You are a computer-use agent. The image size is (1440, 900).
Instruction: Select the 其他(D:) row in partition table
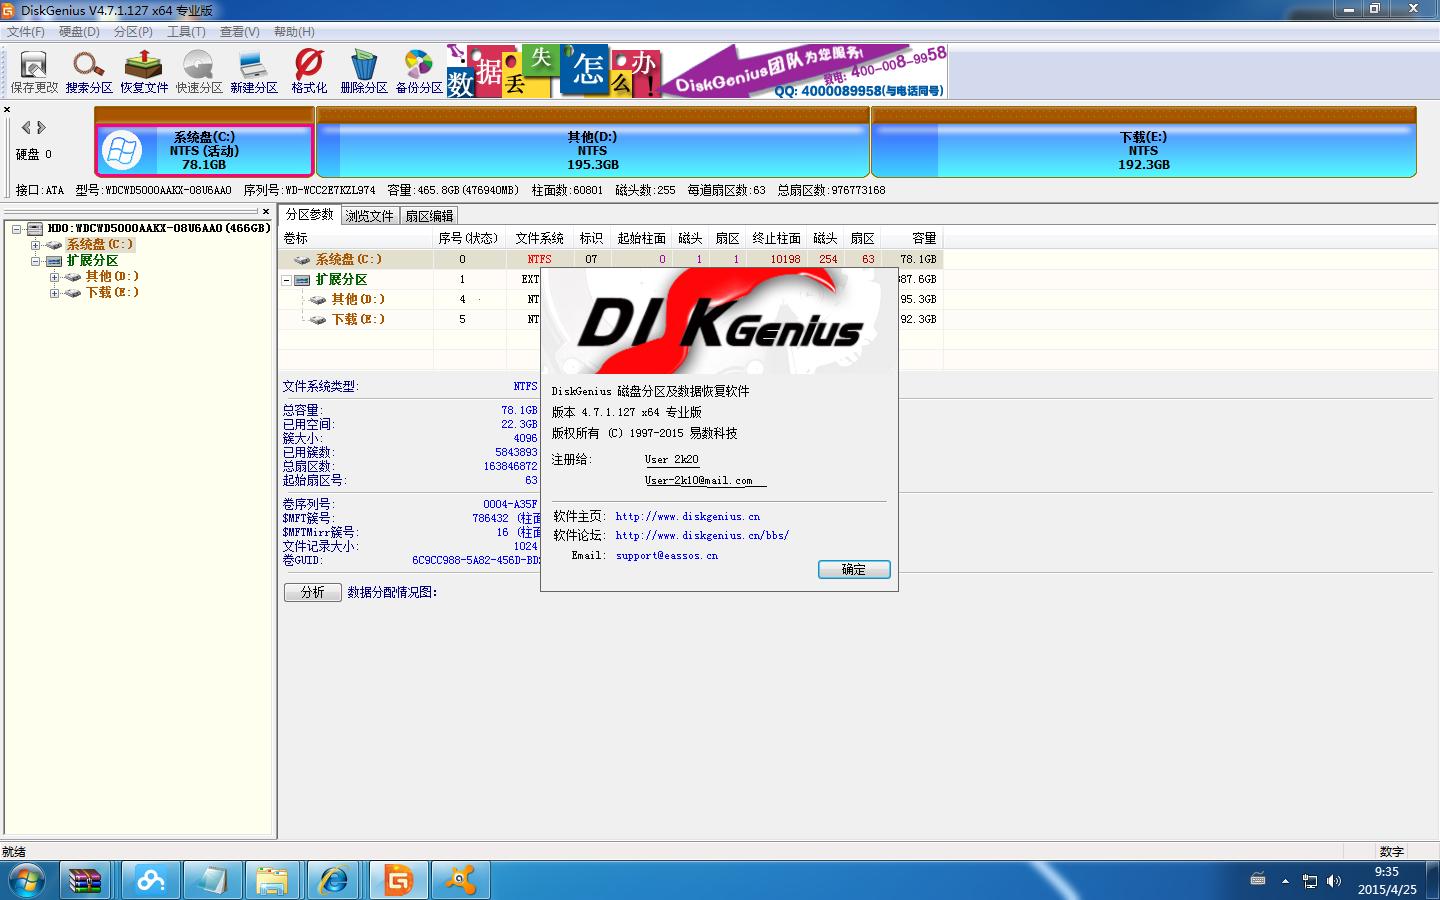tap(610, 299)
